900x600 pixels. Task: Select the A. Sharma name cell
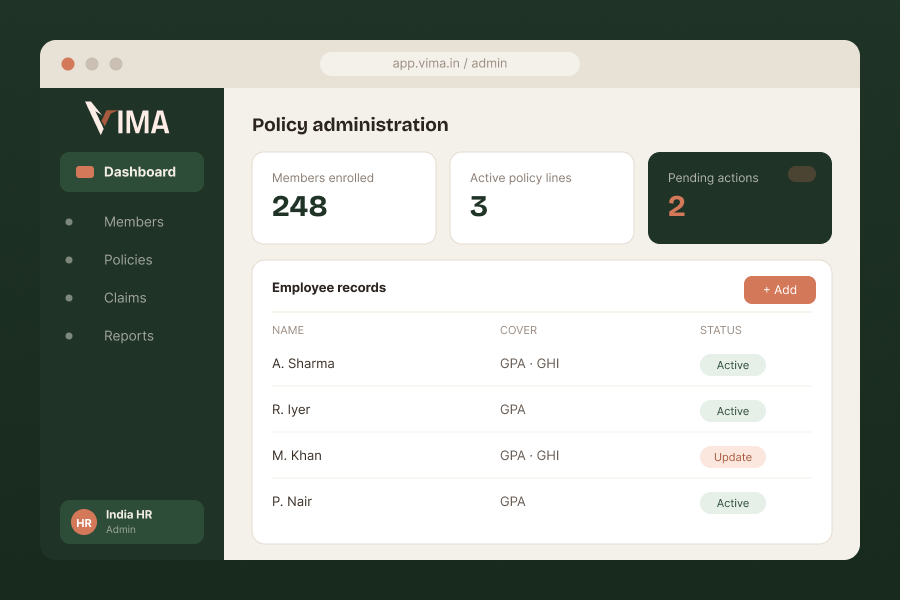[x=303, y=363]
